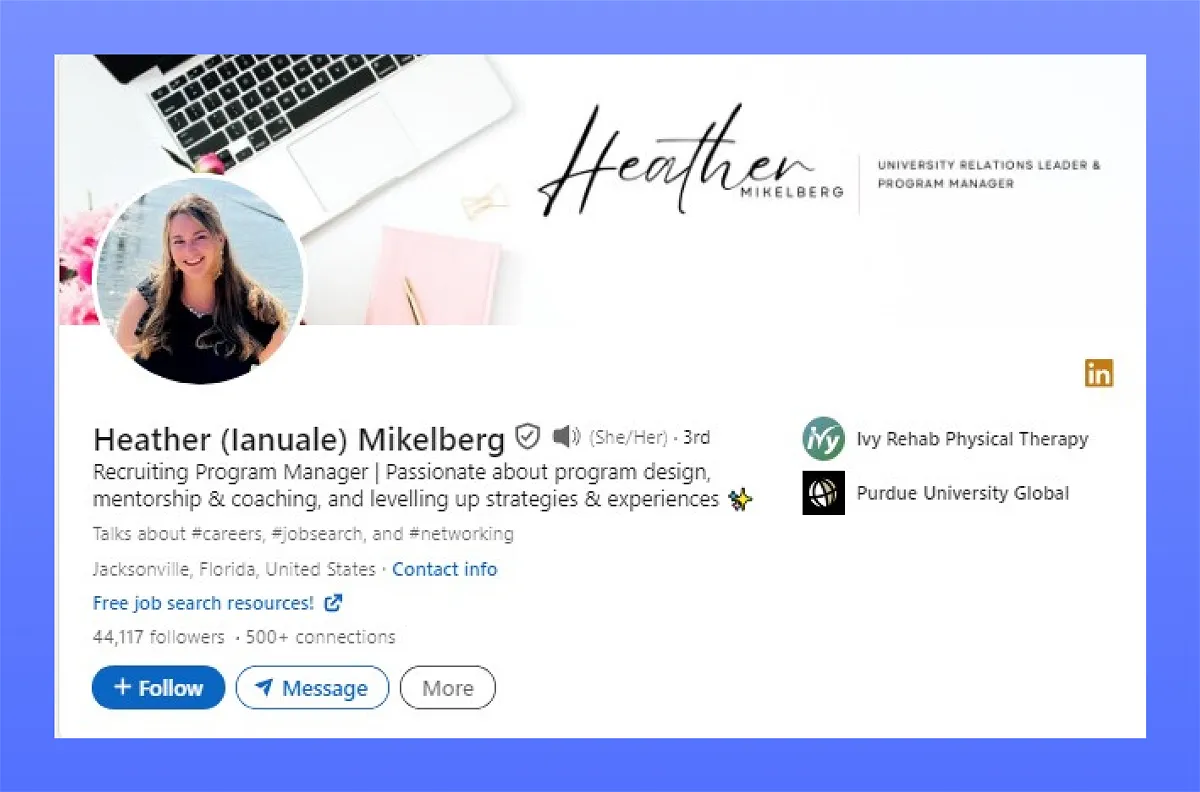Screen dimensions: 1200x792
Task: Click the Heather (Ianuale) Mikelberg name heading
Action: click(x=299, y=438)
